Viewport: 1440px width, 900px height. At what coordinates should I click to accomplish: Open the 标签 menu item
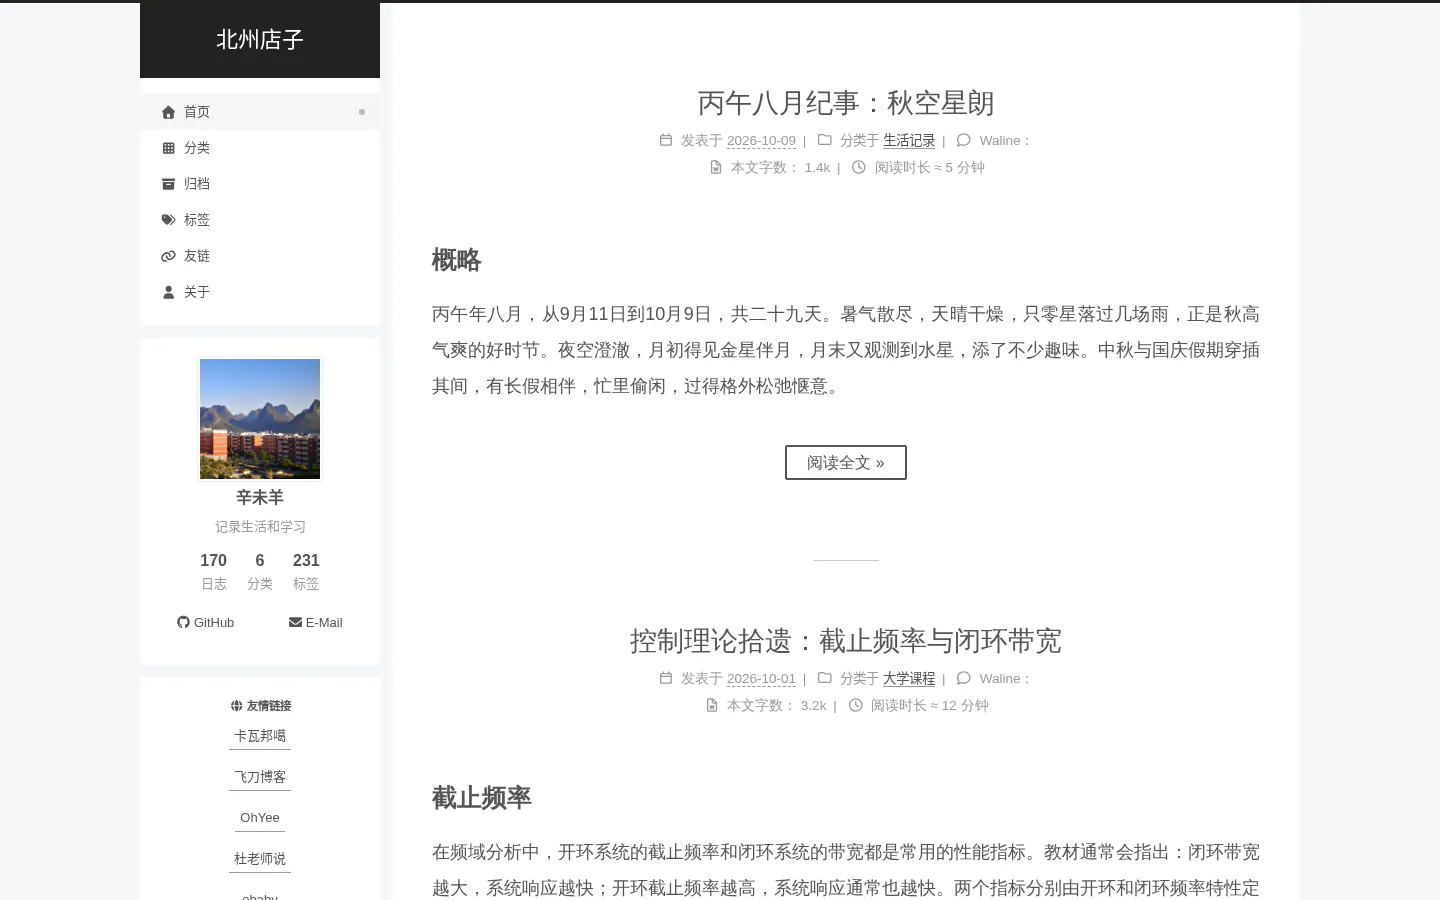(x=260, y=220)
